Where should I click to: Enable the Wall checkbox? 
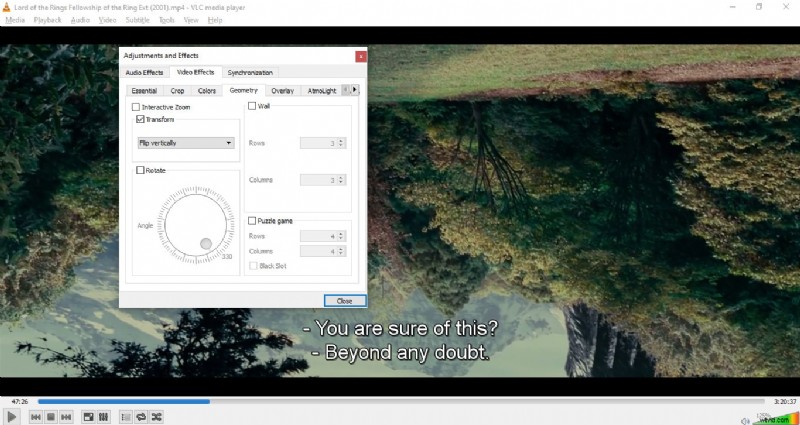point(252,106)
